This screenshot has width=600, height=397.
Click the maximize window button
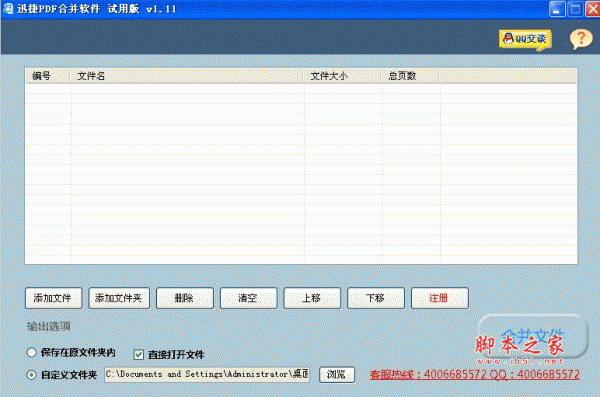point(575,9)
